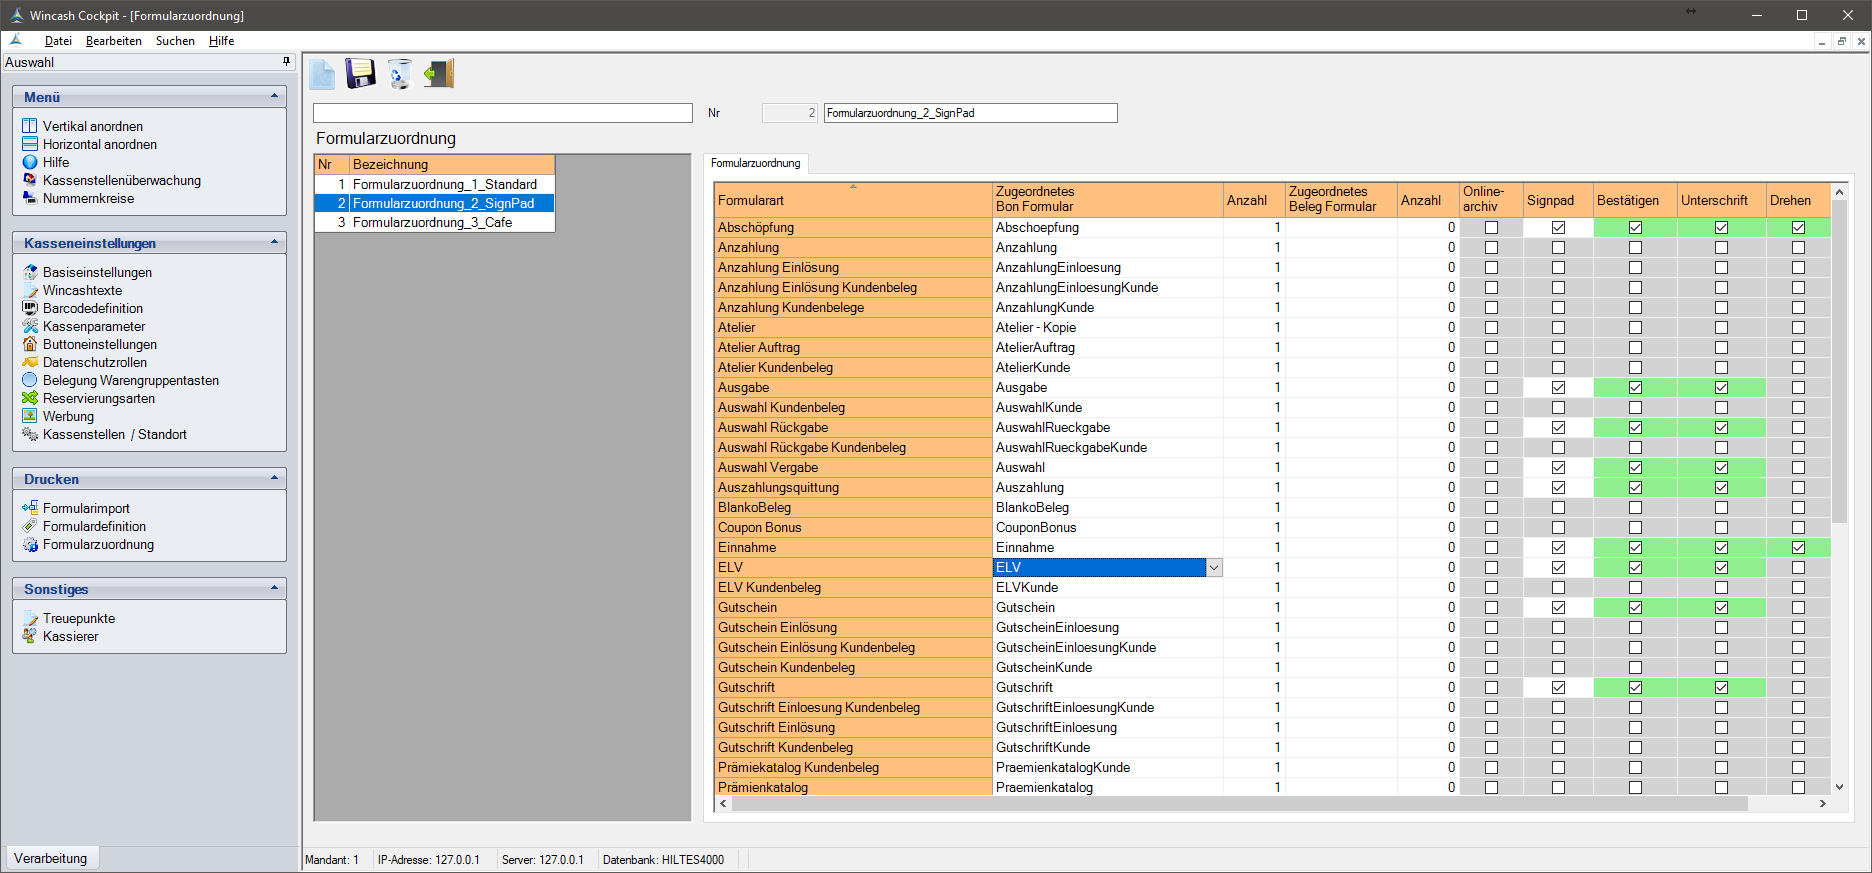The width and height of the screenshot is (1872, 873).
Task: Open Treuepunkte under Sonstiges
Action: click(x=78, y=618)
